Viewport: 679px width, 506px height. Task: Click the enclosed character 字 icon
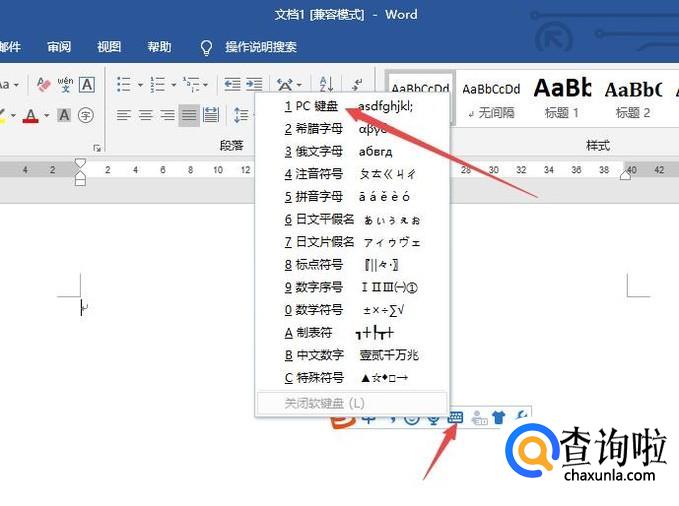click(86, 115)
